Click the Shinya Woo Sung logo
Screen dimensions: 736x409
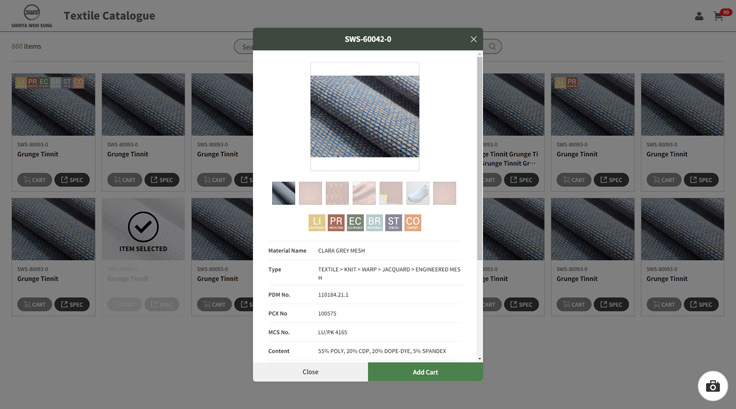32,15
